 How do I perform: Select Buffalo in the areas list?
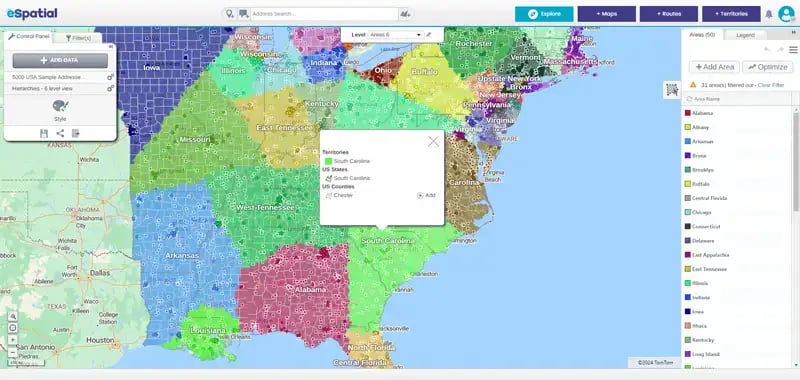pyautogui.click(x=701, y=184)
